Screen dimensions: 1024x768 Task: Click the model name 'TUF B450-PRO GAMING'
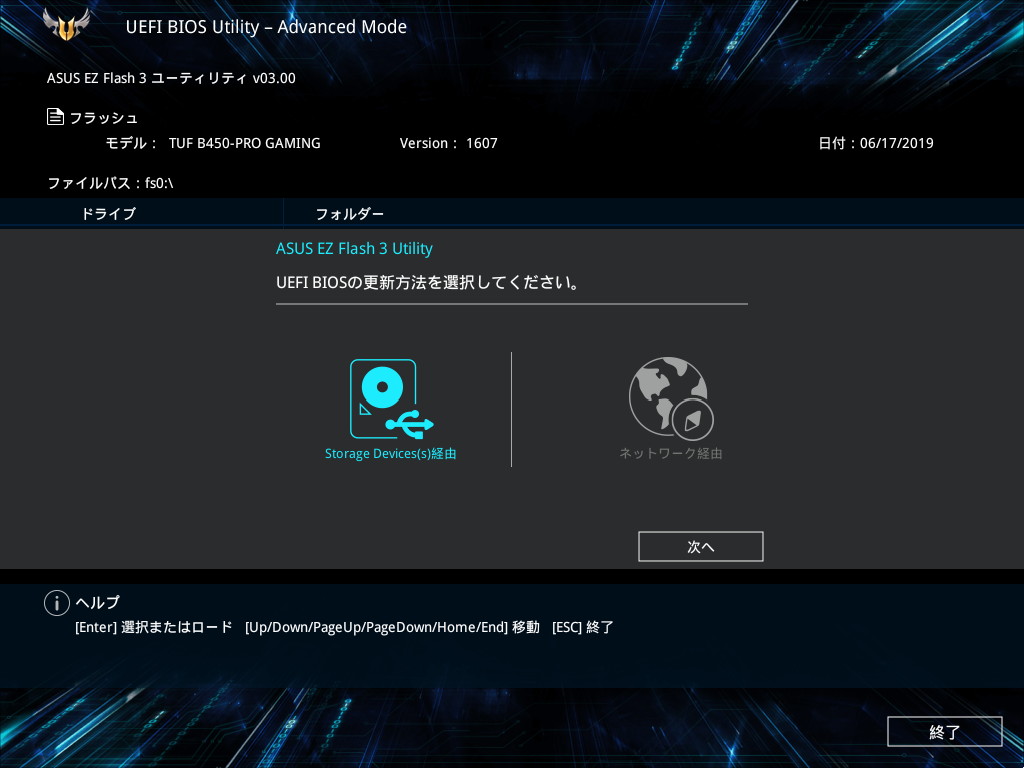[244, 143]
